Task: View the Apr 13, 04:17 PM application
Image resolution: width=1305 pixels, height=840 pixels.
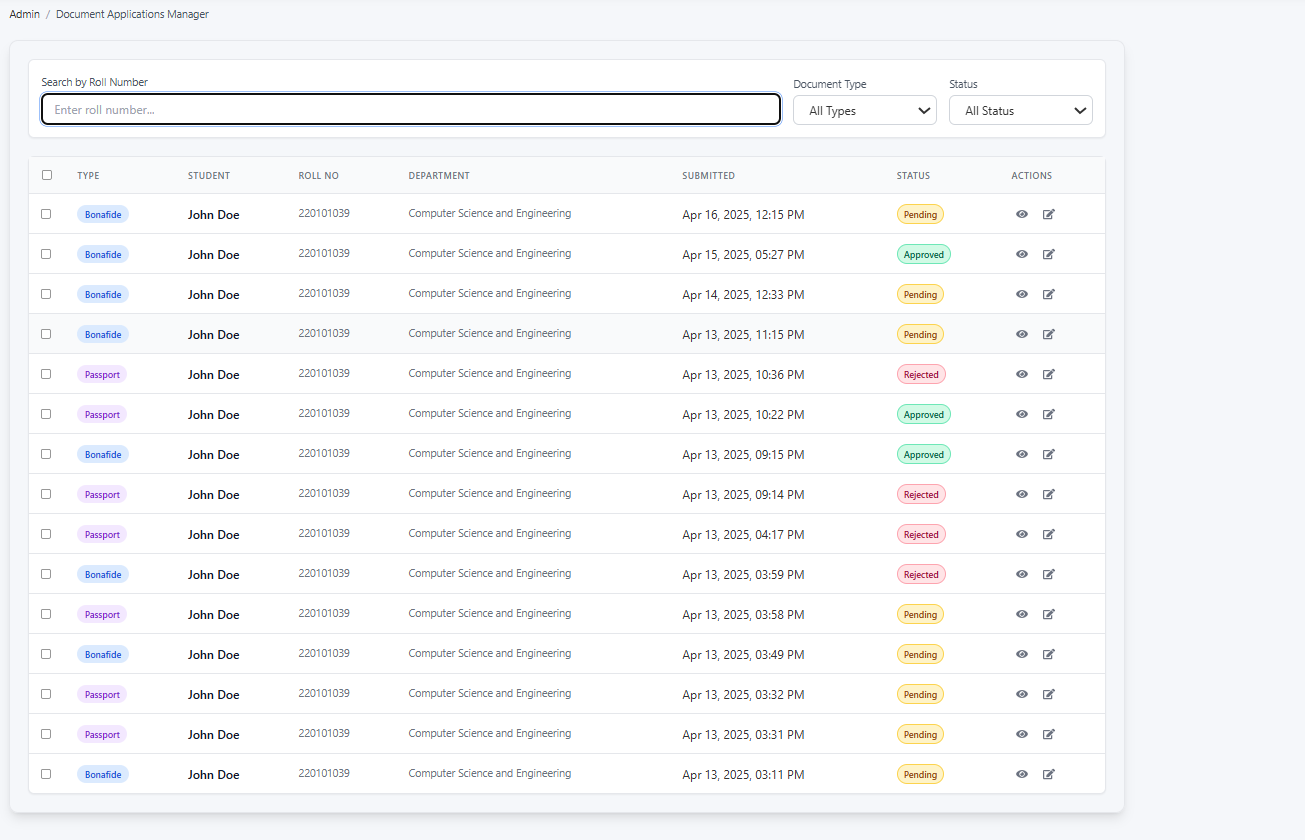Action: (x=1022, y=534)
